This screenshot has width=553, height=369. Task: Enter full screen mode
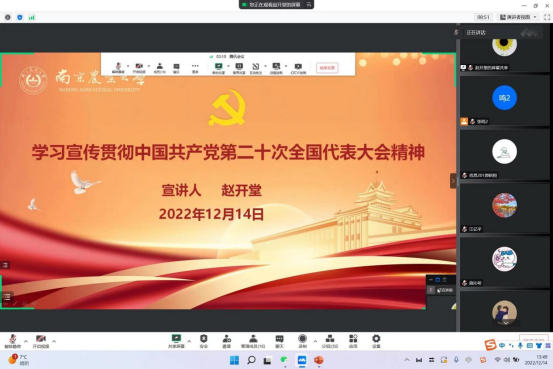[547, 17]
